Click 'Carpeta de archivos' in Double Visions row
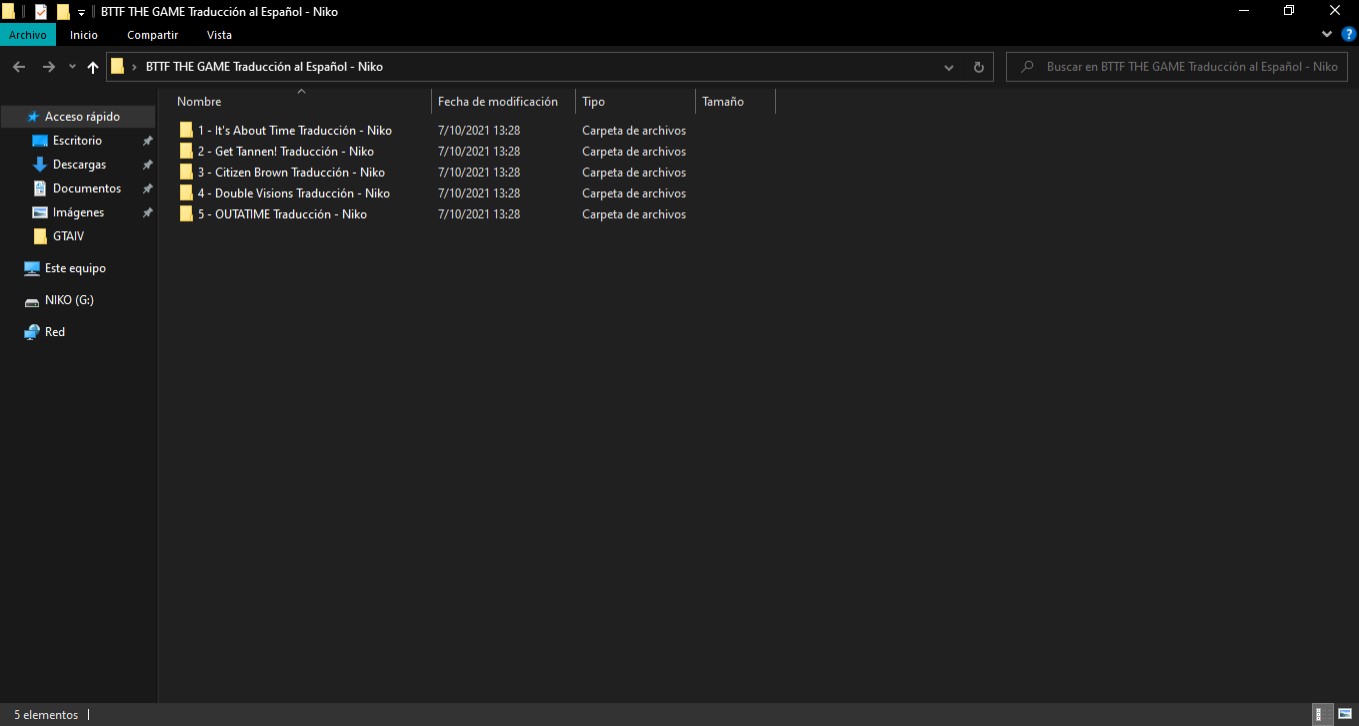Image resolution: width=1359 pixels, height=726 pixels. (634, 194)
